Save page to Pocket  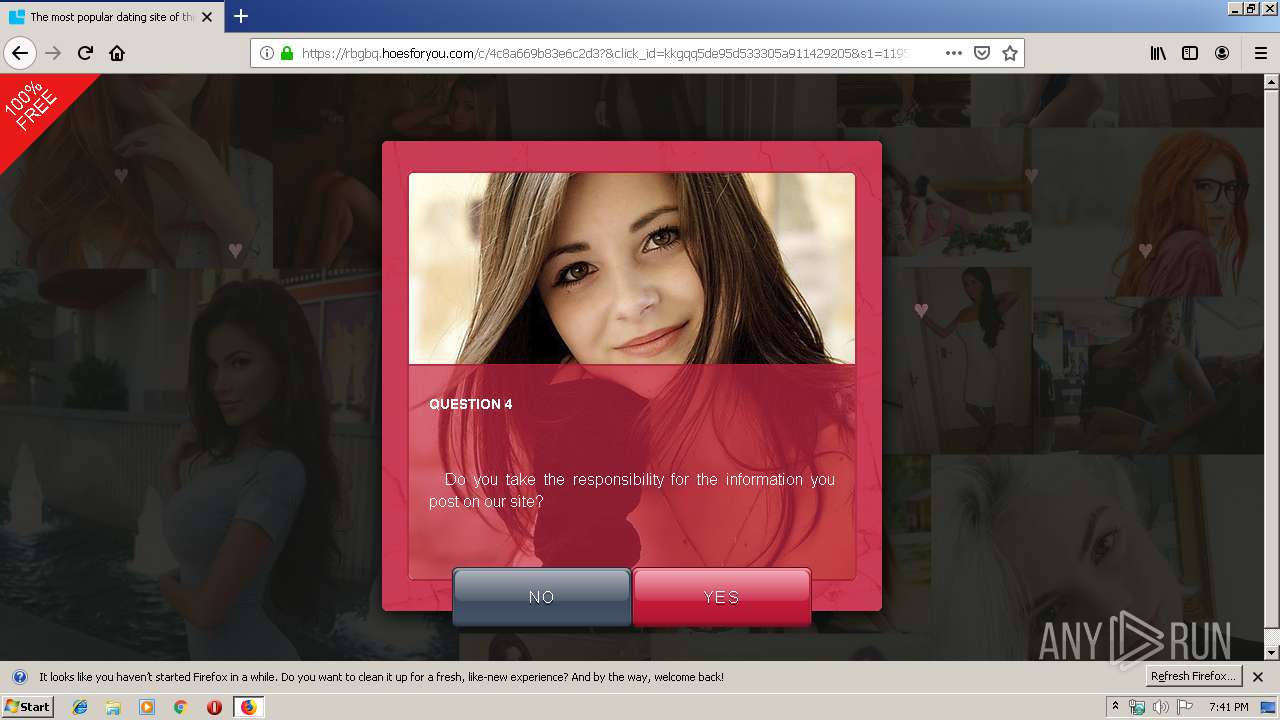(982, 53)
